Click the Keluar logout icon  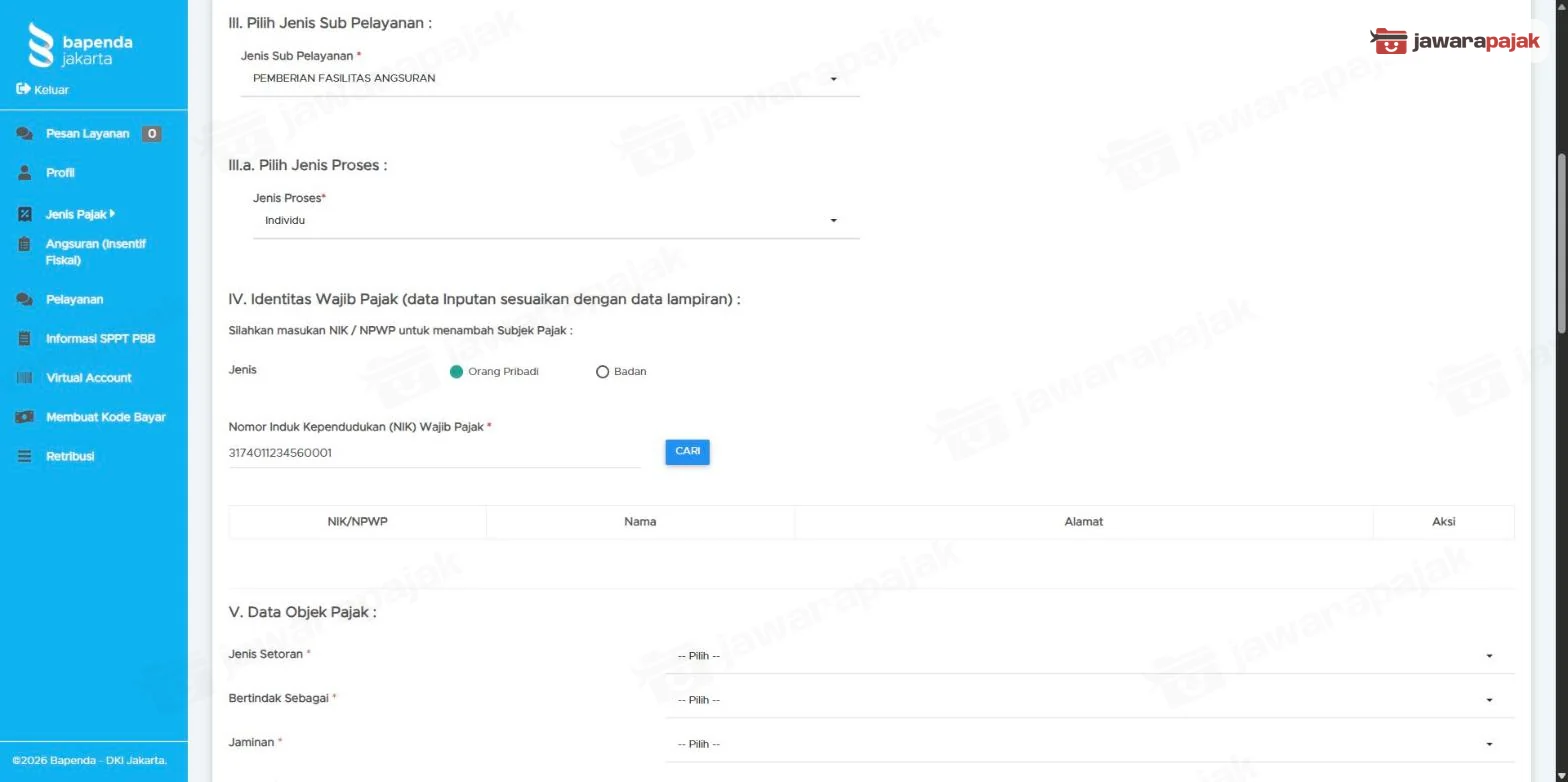tap(23, 89)
